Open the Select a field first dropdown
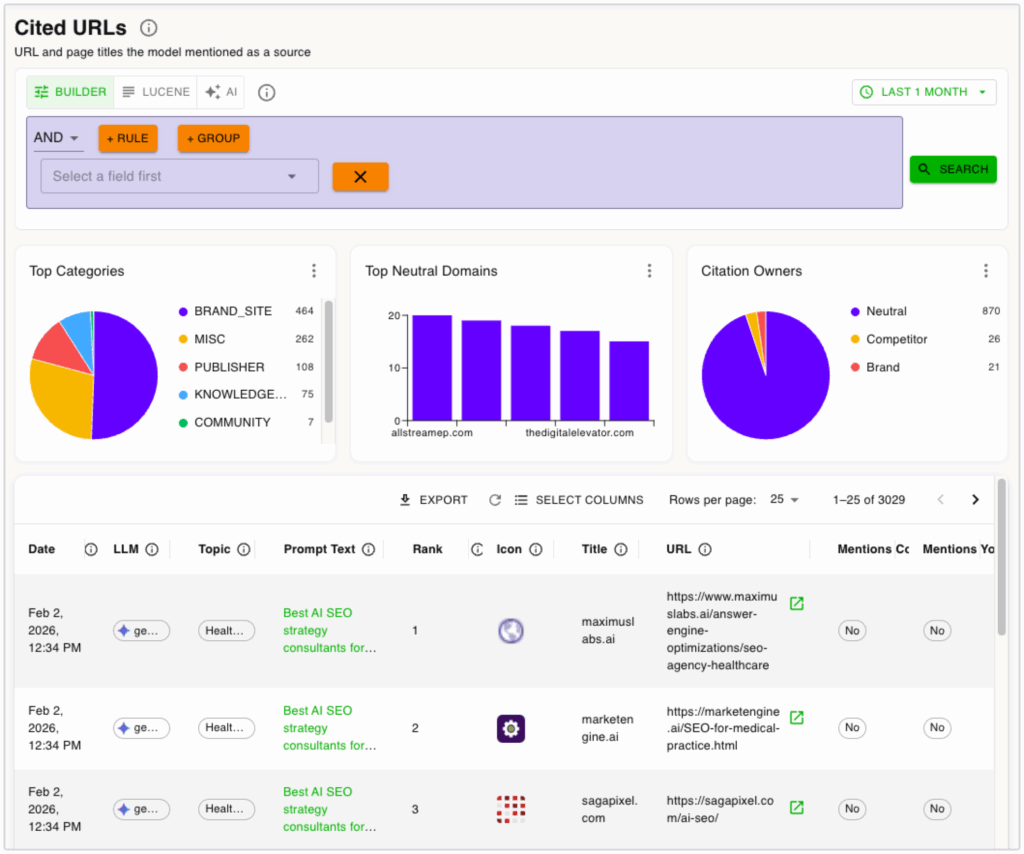This screenshot has width=1024, height=854. click(179, 176)
